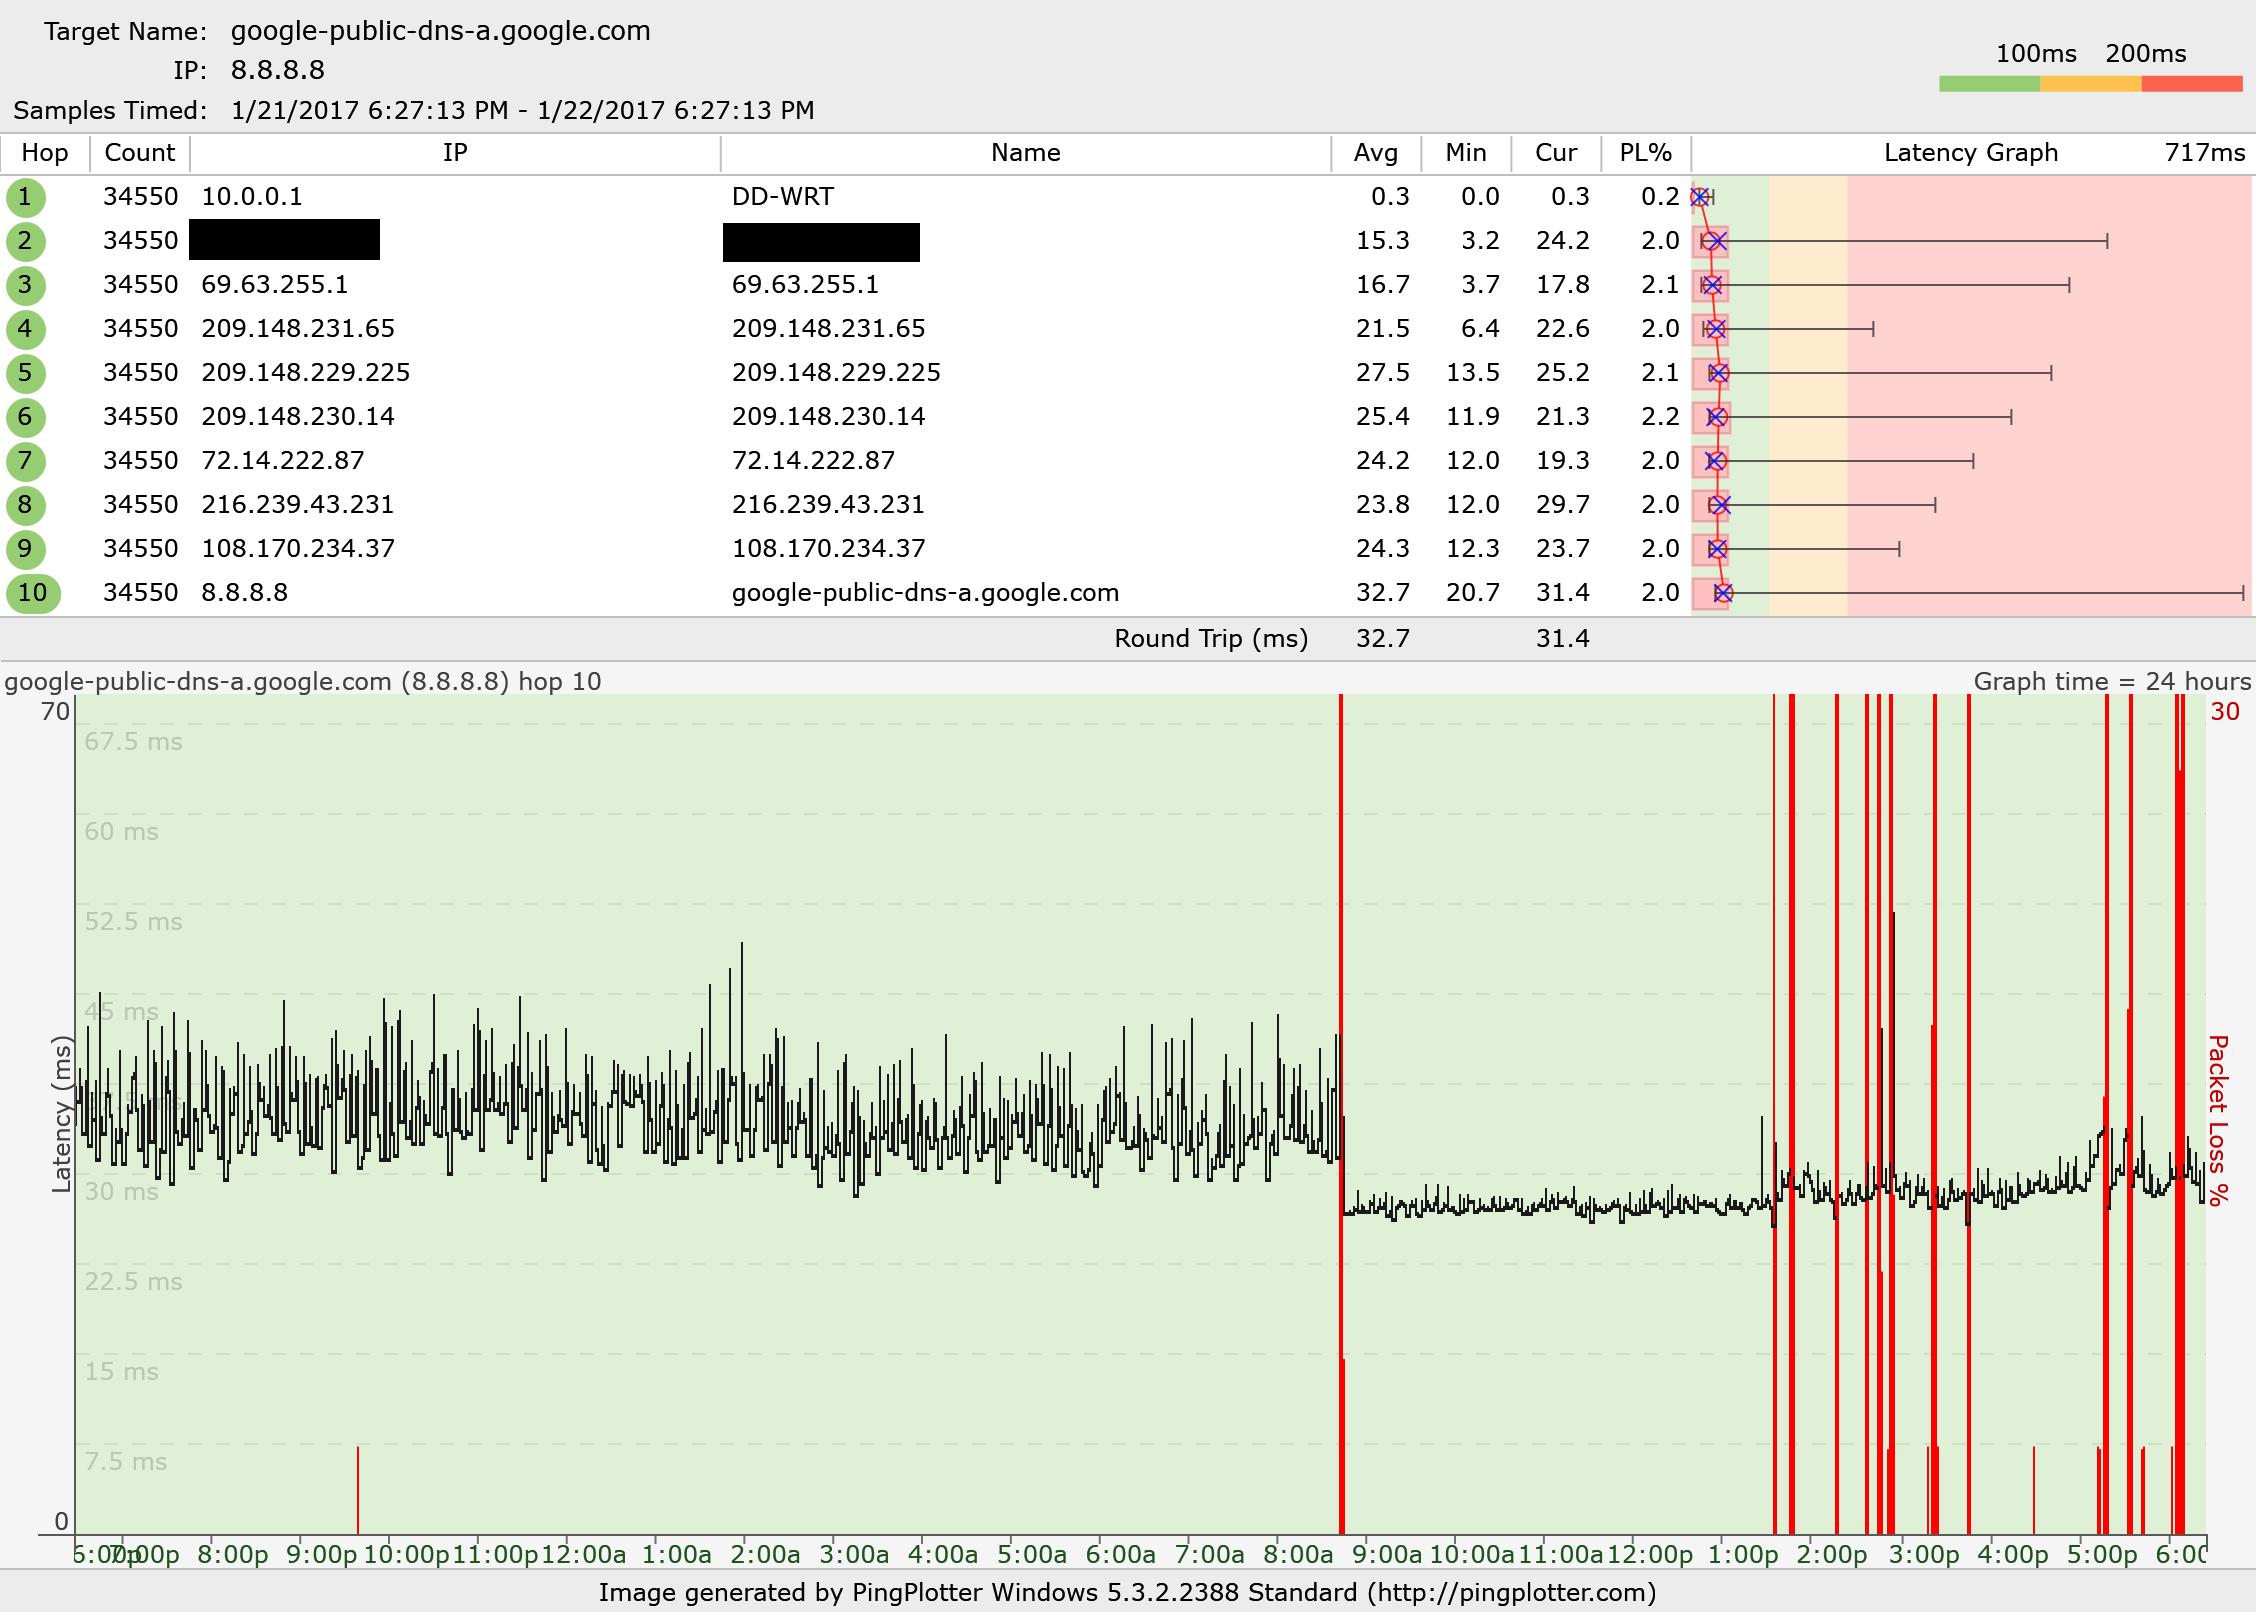The width and height of the screenshot is (2256, 1612).
Task: Click the Hop column header
Action: (x=45, y=153)
